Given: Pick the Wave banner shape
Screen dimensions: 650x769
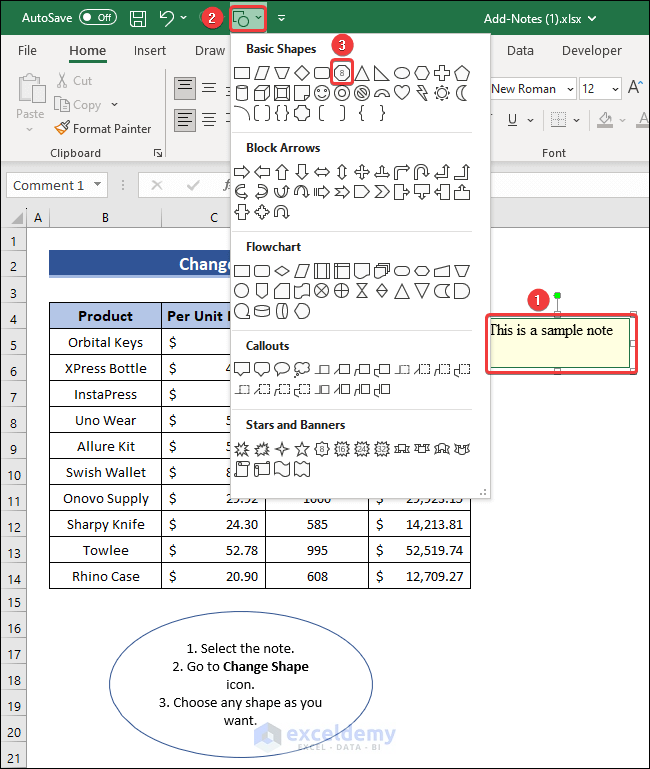Looking at the screenshot, I should pyautogui.click(x=282, y=469).
